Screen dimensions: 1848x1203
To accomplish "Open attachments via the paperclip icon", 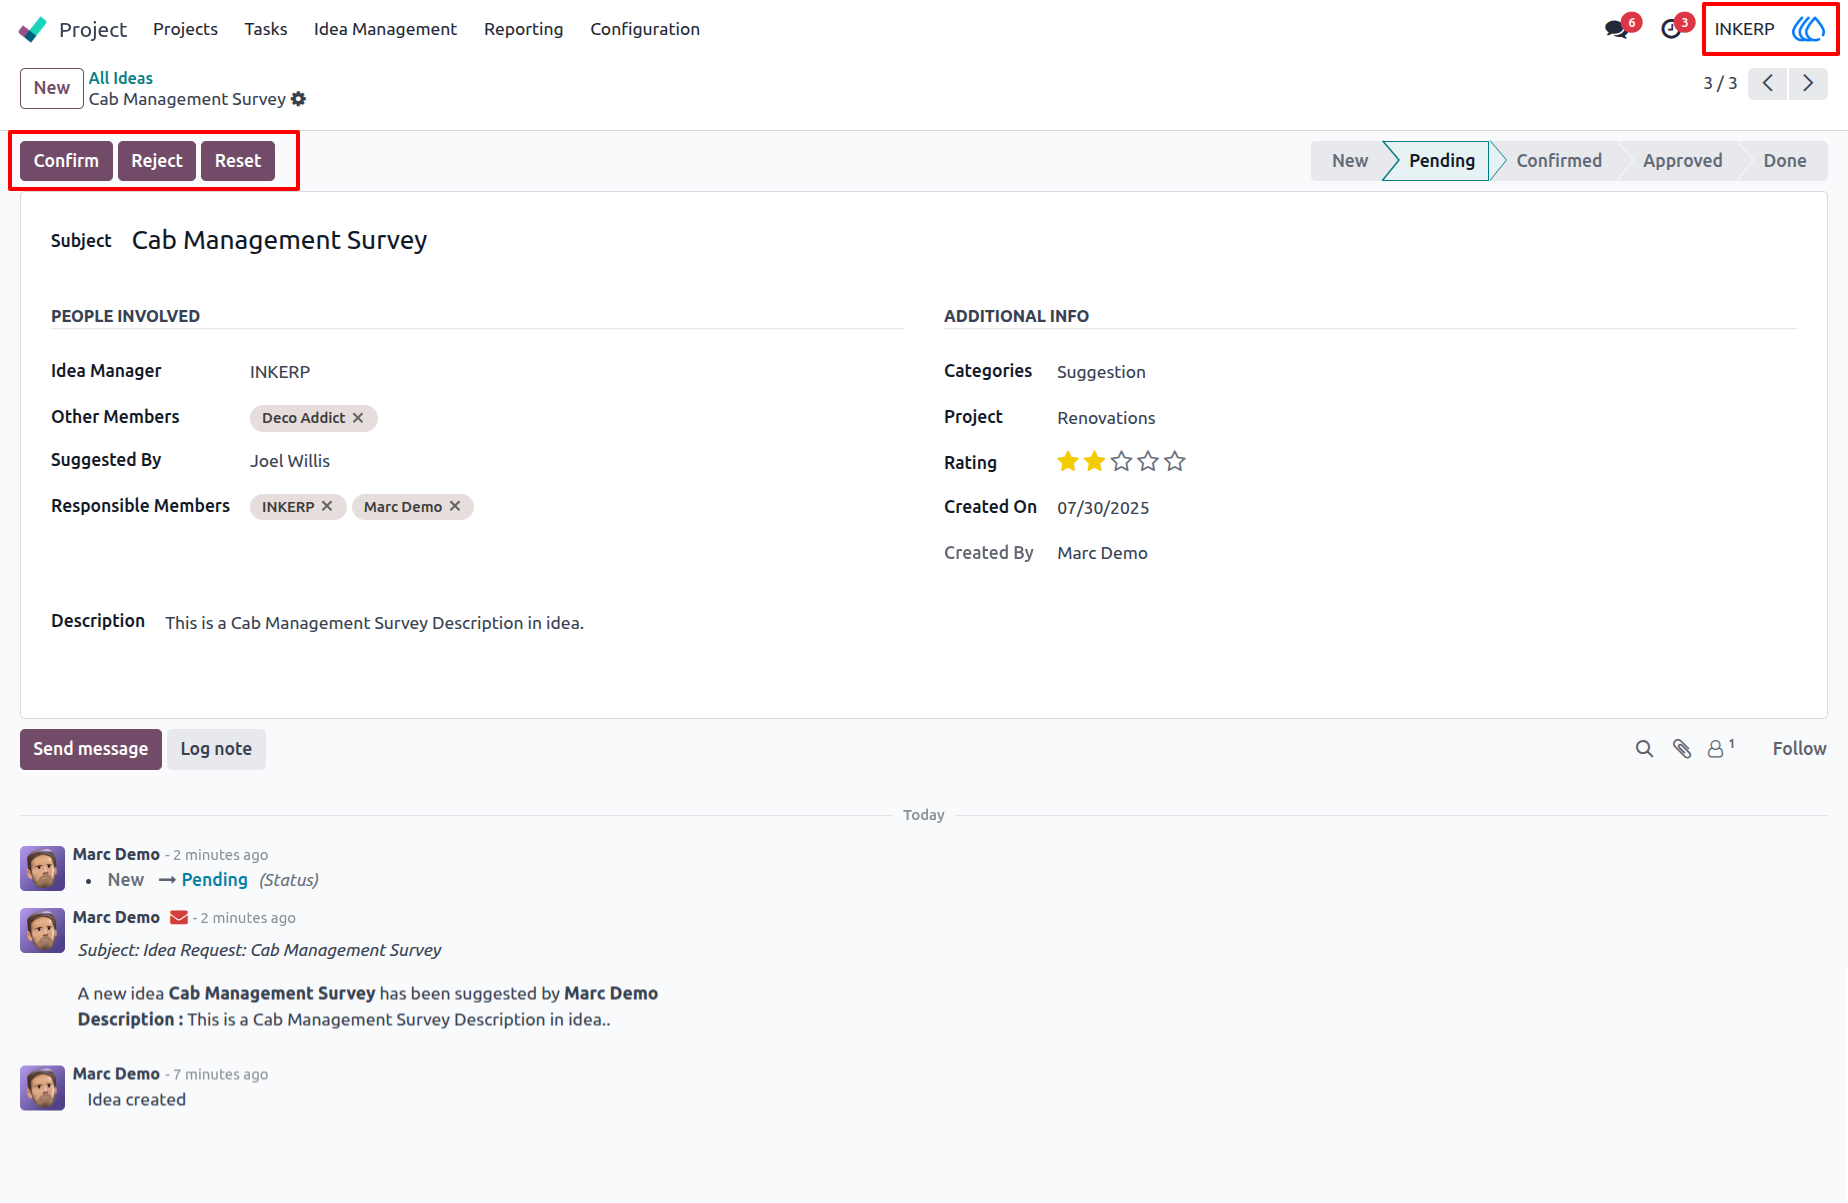I will pyautogui.click(x=1682, y=749).
